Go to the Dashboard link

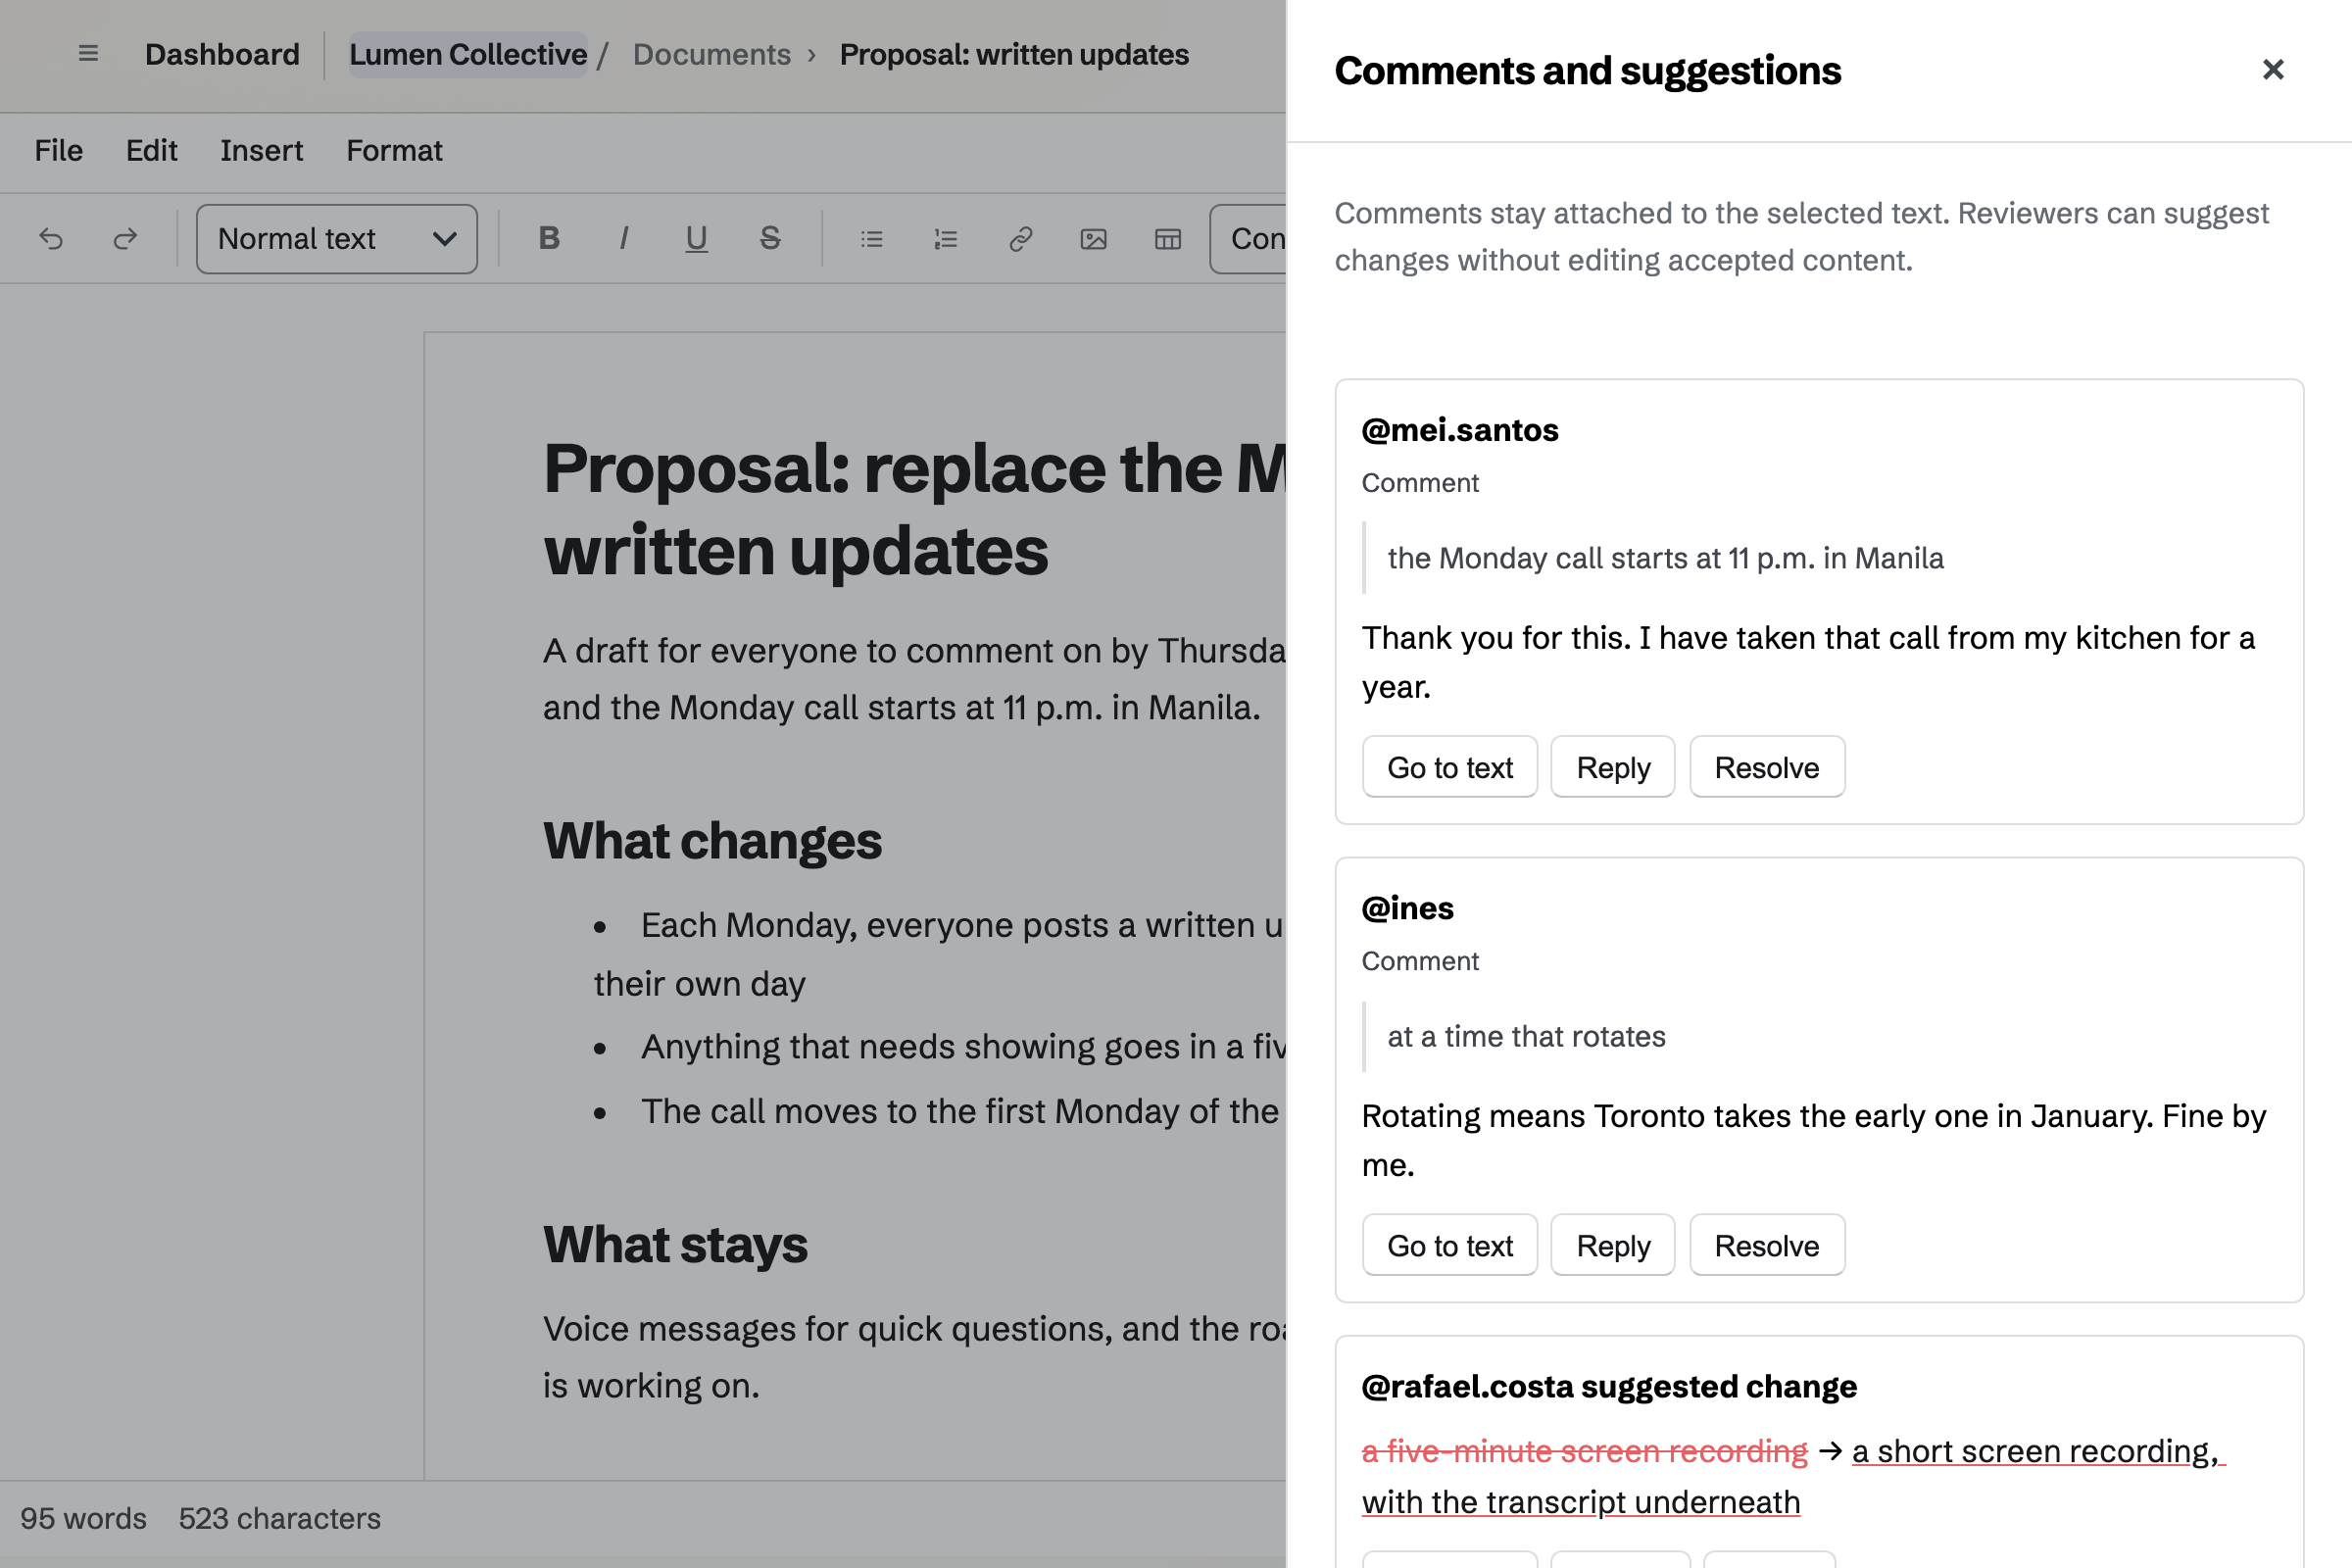click(222, 54)
